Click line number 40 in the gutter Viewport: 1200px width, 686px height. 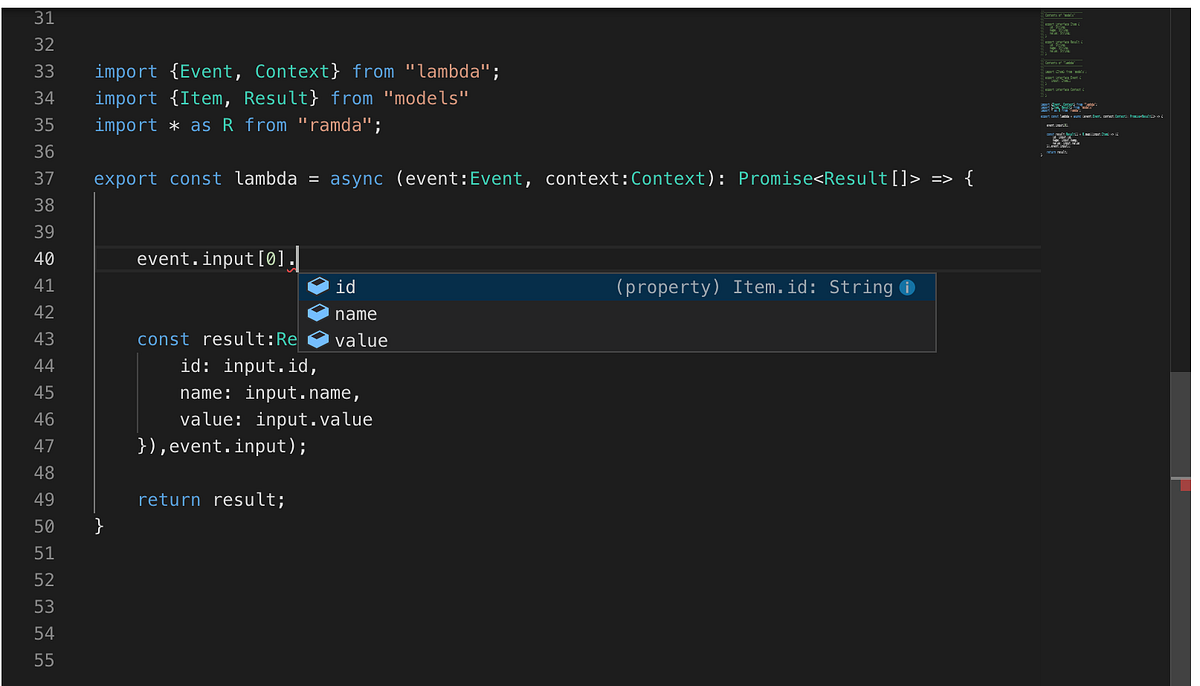[45, 258]
